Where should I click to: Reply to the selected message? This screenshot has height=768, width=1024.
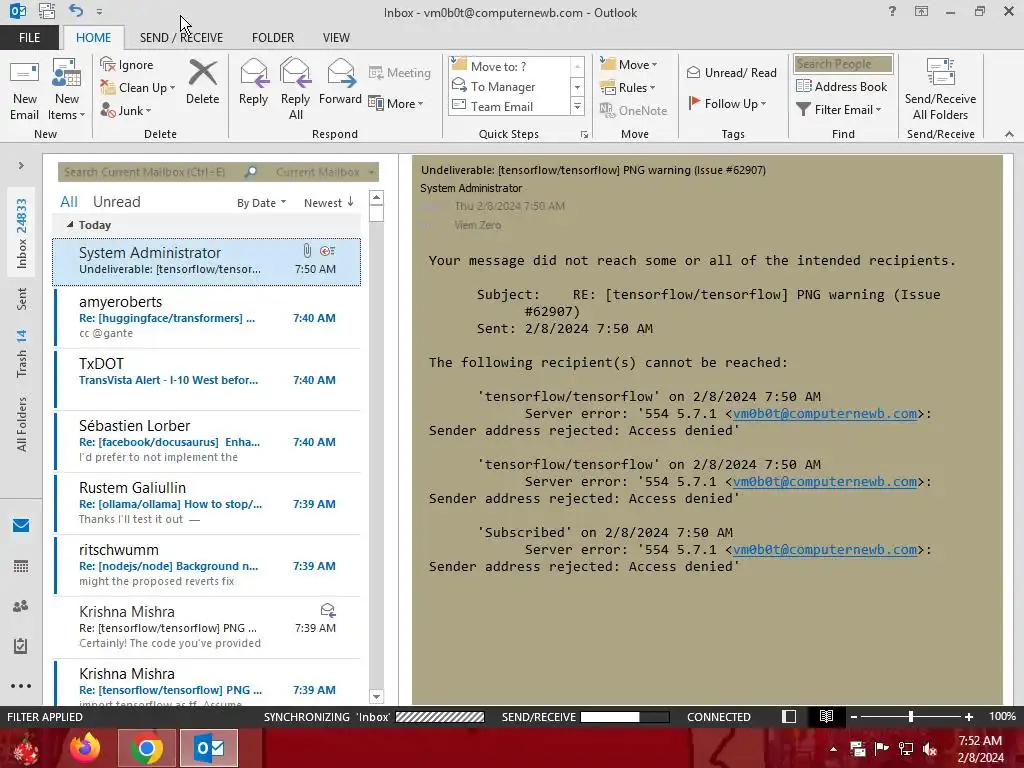(x=253, y=83)
